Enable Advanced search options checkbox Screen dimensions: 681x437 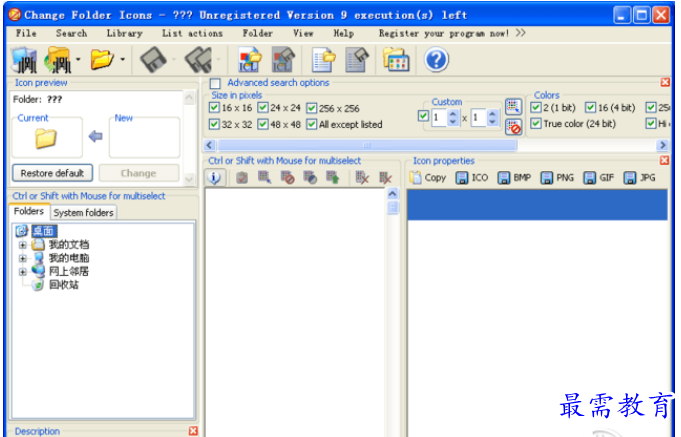[x=216, y=83]
